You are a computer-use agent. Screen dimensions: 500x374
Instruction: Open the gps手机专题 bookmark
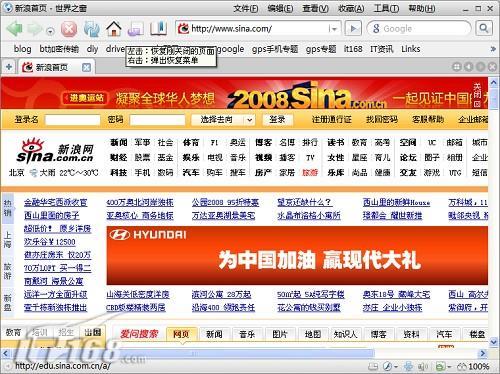tap(275, 49)
